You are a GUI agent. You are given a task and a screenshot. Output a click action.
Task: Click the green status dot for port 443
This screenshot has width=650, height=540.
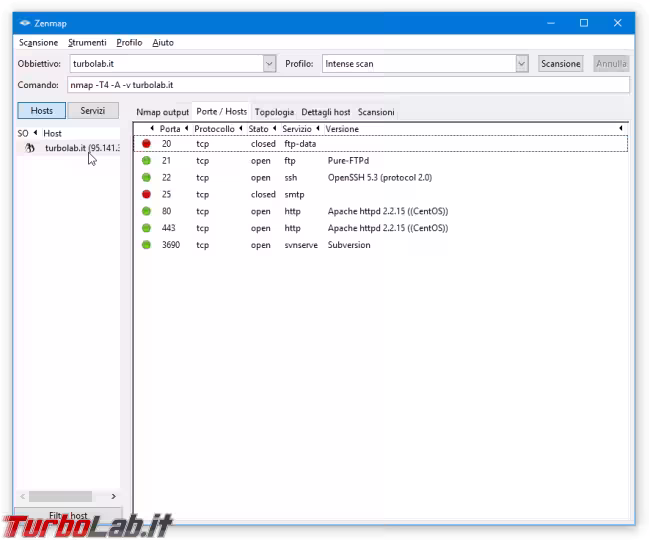coord(146,228)
